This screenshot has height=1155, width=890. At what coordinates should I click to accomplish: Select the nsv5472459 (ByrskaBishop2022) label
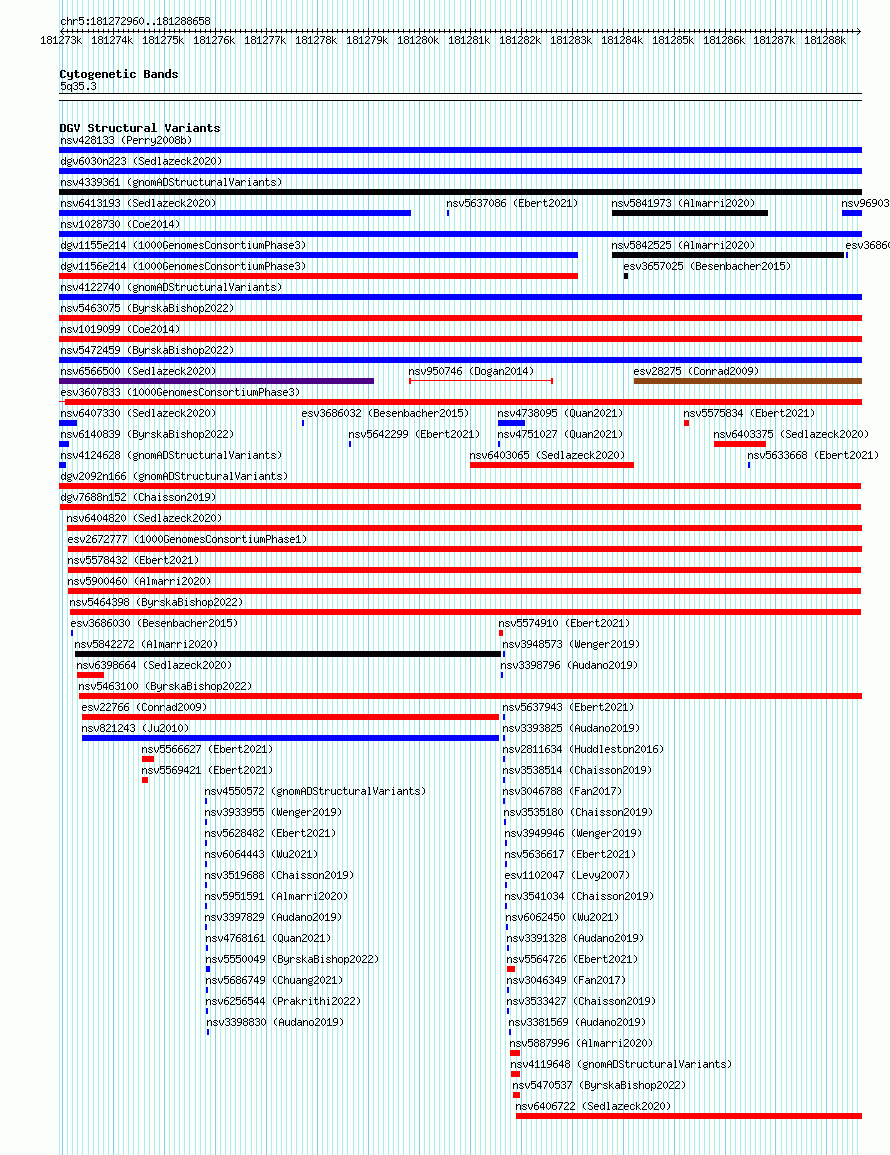147,350
